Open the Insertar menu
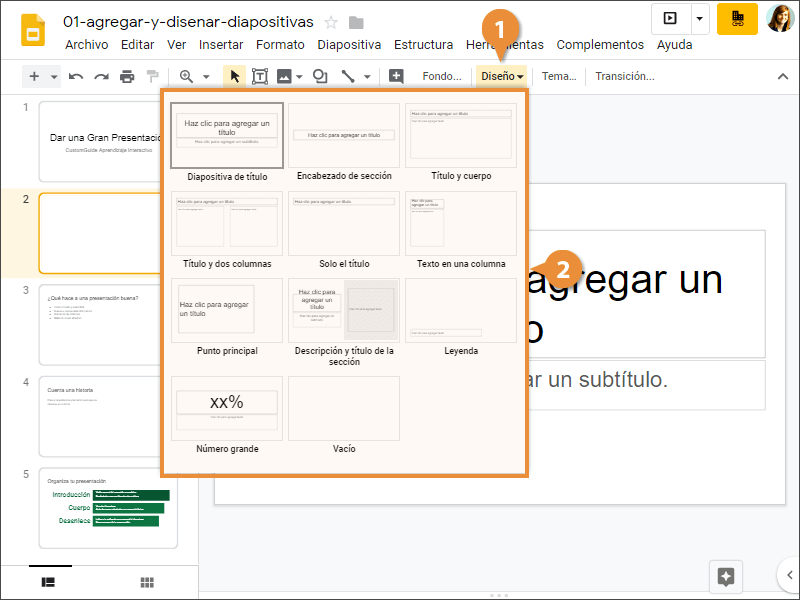 pyautogui.click(x=221, y=45)
